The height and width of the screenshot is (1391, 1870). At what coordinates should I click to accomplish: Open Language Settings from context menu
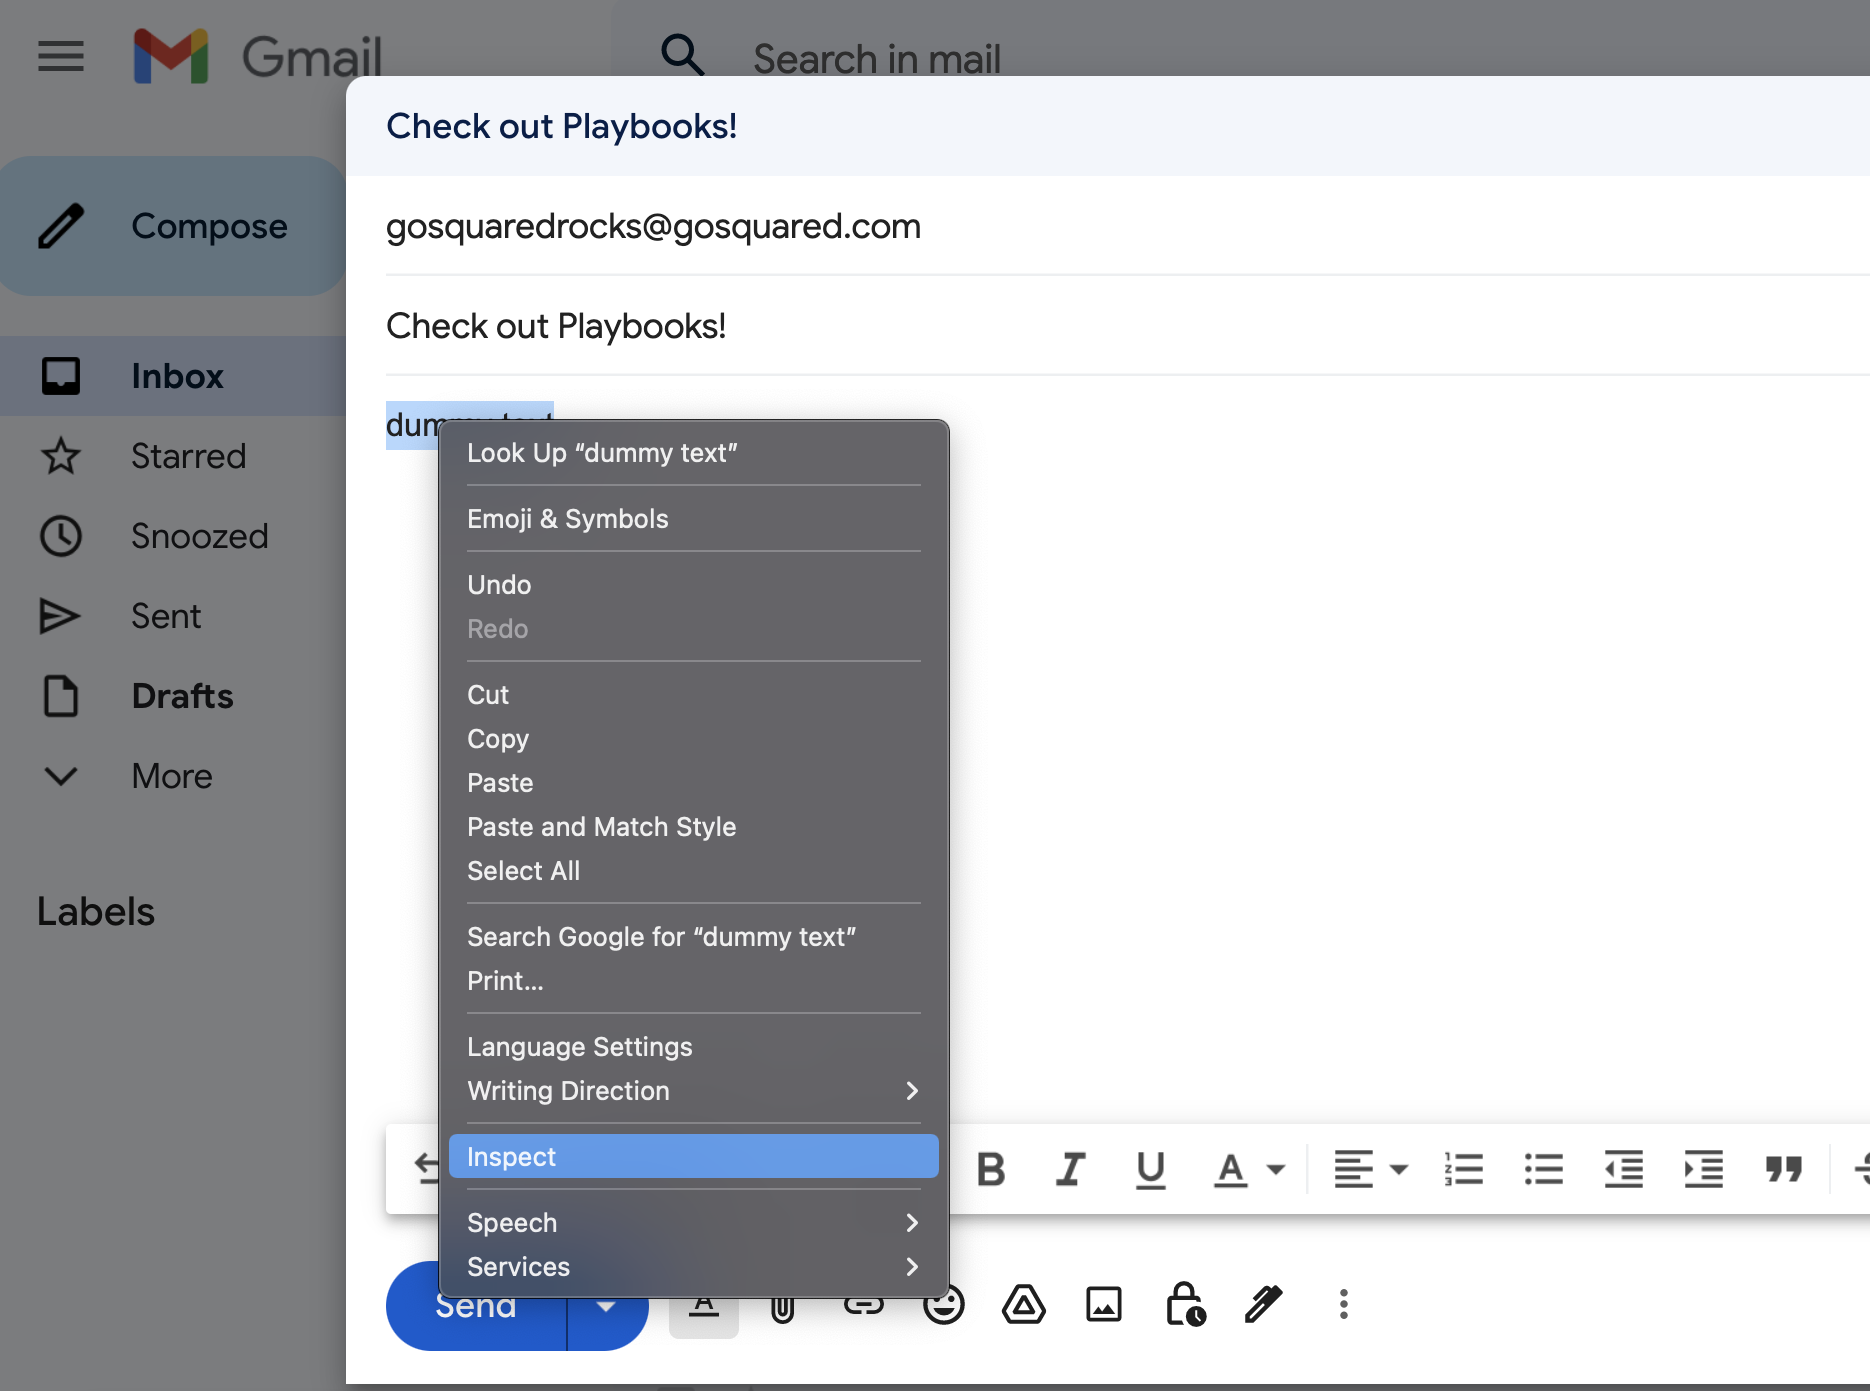(x=694, y=1047)
